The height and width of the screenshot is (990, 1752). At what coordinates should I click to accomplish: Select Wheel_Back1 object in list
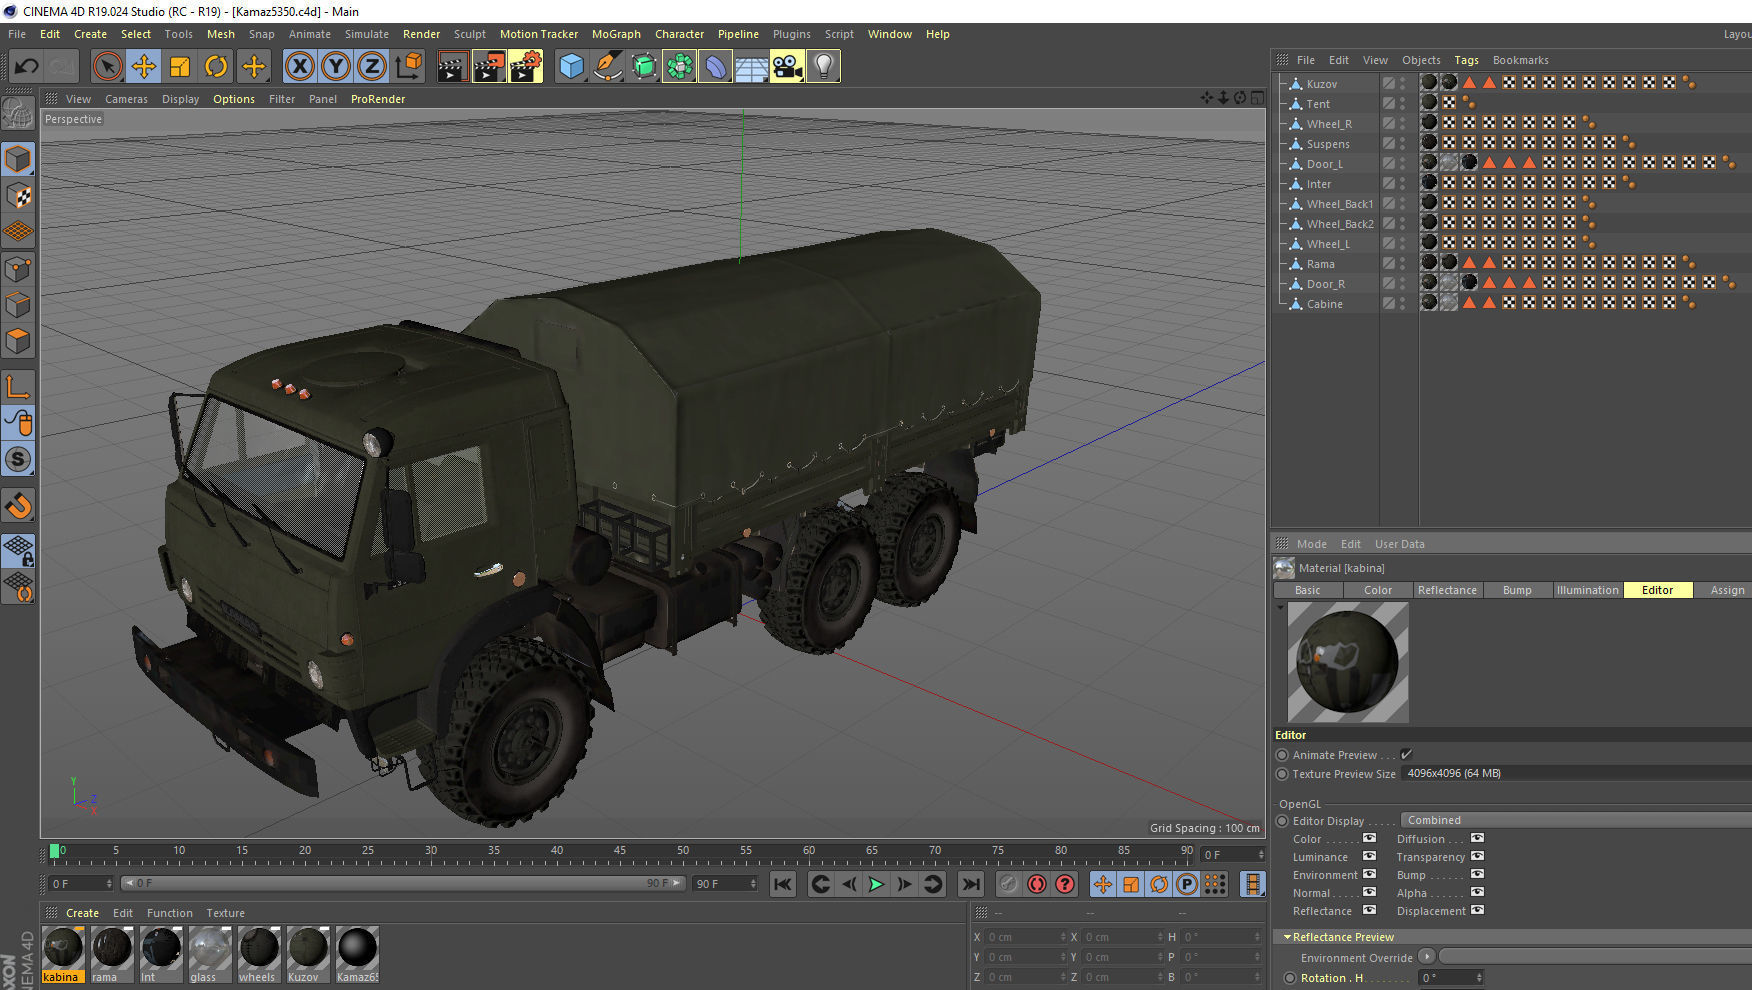click(x=1340, y=204)
